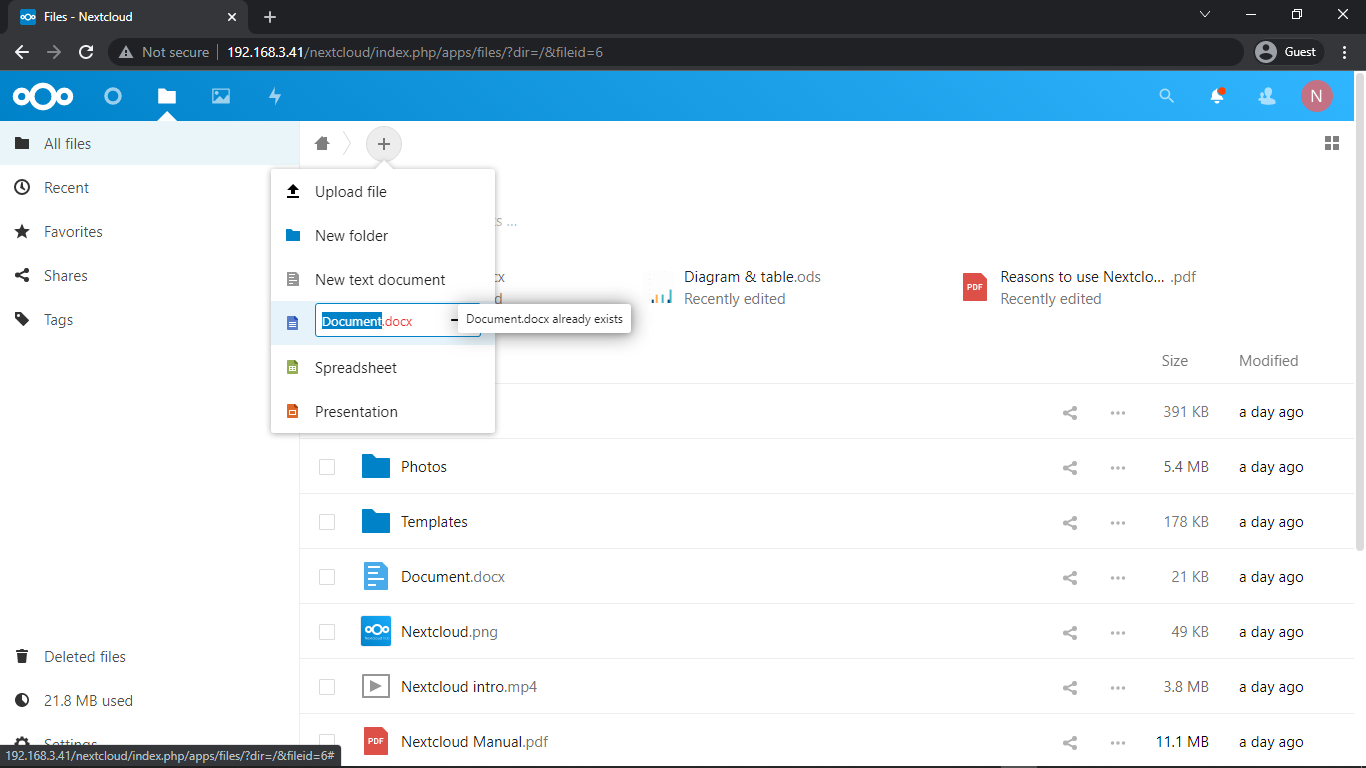Open more actions for Nextcloud Manual.pdf
Viewport: 1366px width, 768px height.
(1118, 742)
